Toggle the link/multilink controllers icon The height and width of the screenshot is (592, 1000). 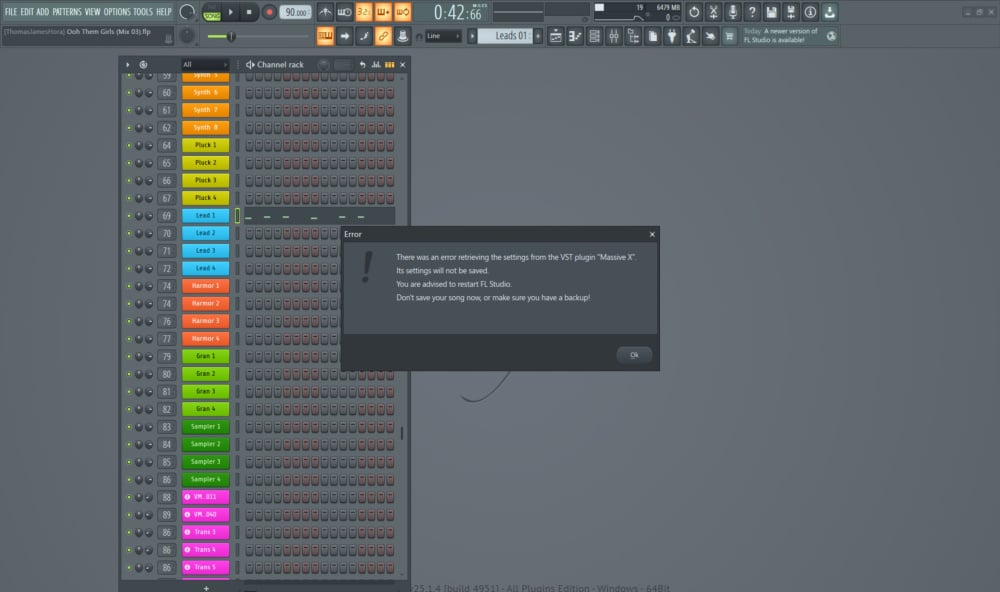pyautogui.click(x=383, y=36)
